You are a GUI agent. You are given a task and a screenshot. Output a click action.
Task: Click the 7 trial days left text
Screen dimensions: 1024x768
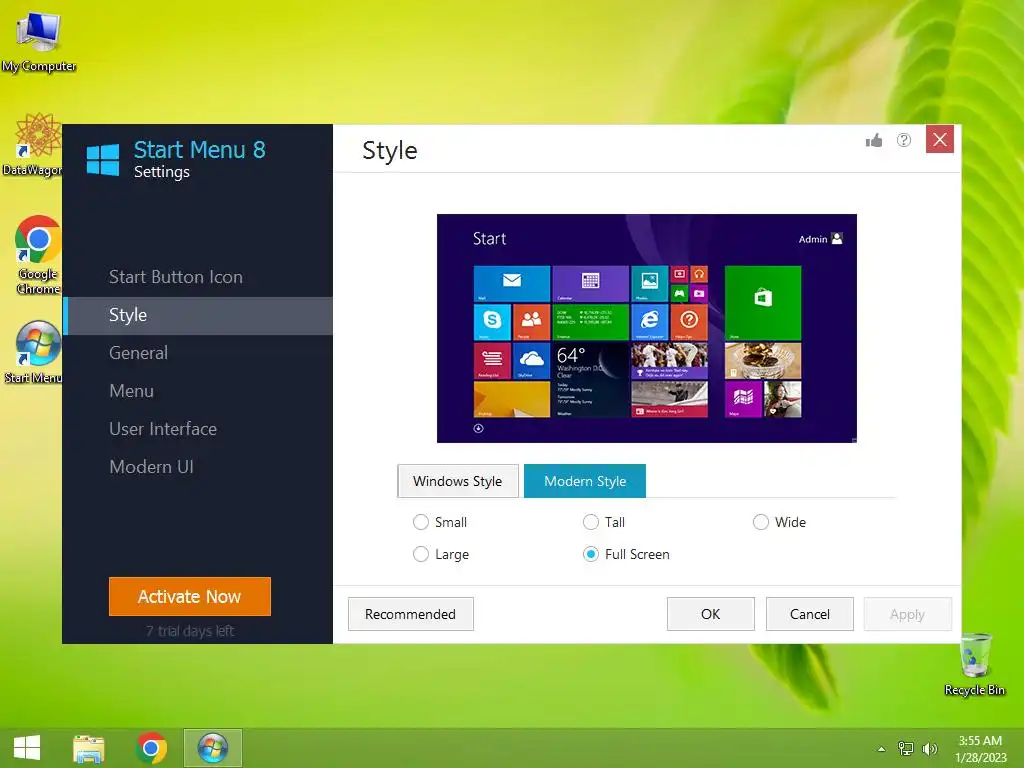click(189, 631)
